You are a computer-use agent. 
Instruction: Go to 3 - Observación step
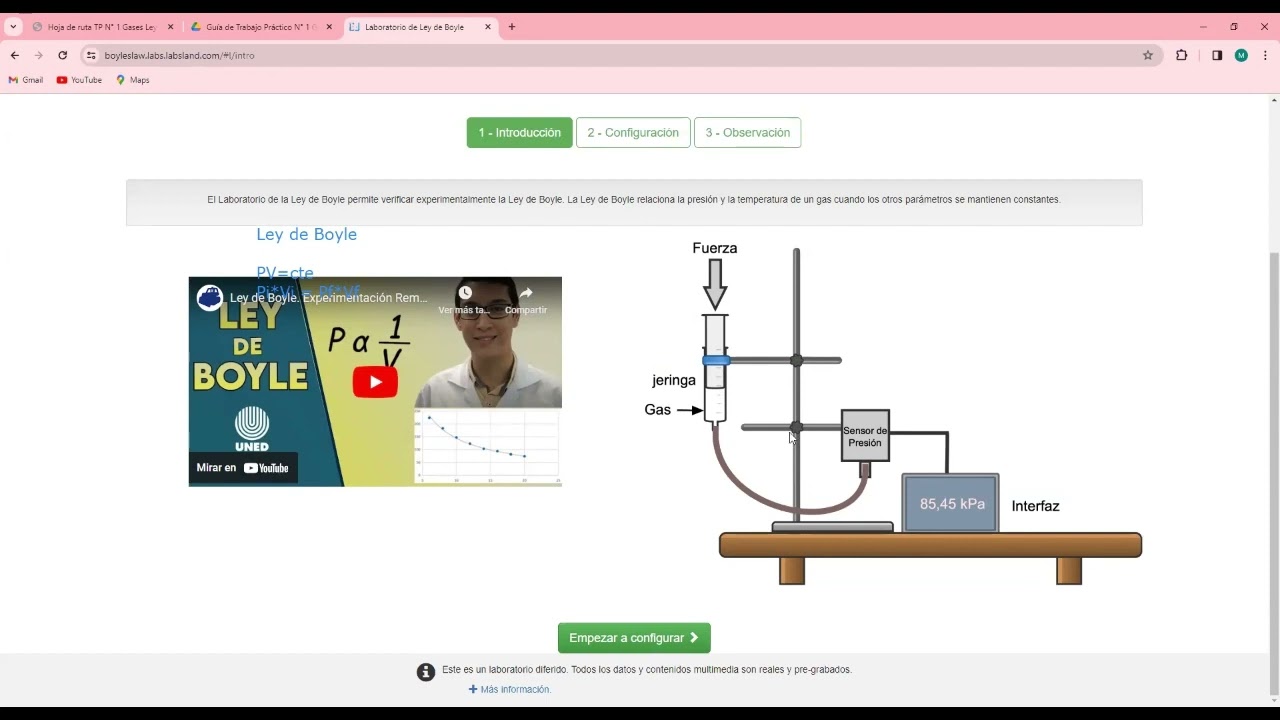747,132
